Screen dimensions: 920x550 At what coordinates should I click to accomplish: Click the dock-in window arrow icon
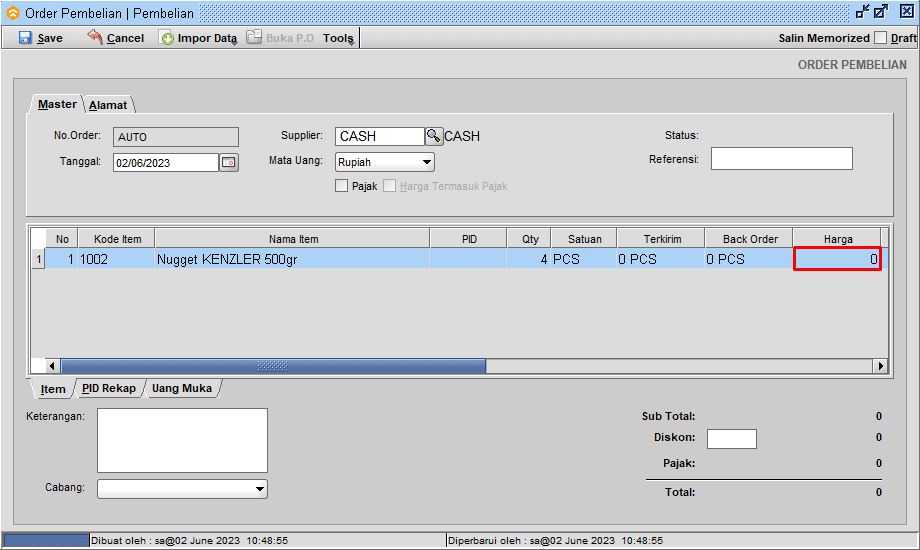862,12
